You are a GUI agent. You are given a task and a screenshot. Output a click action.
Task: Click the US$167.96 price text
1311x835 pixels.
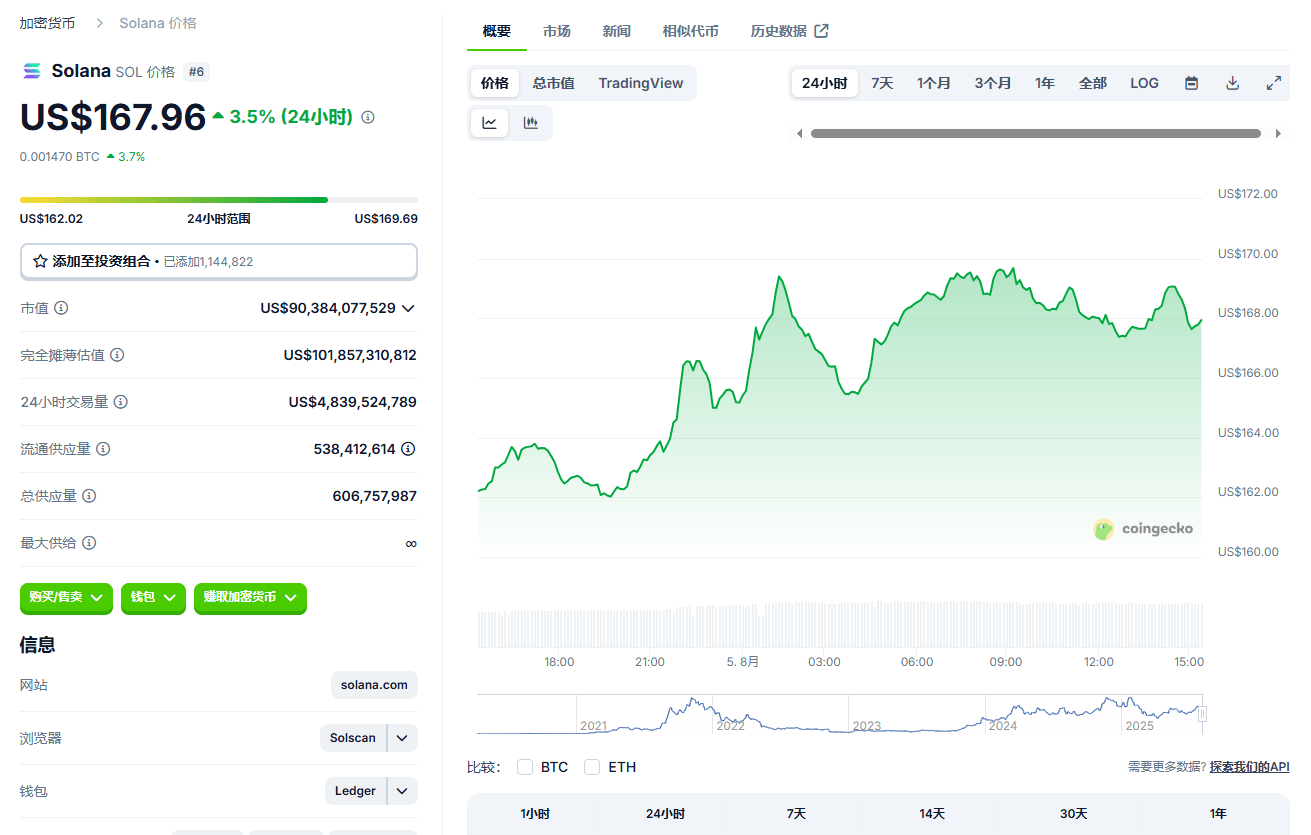113,117
